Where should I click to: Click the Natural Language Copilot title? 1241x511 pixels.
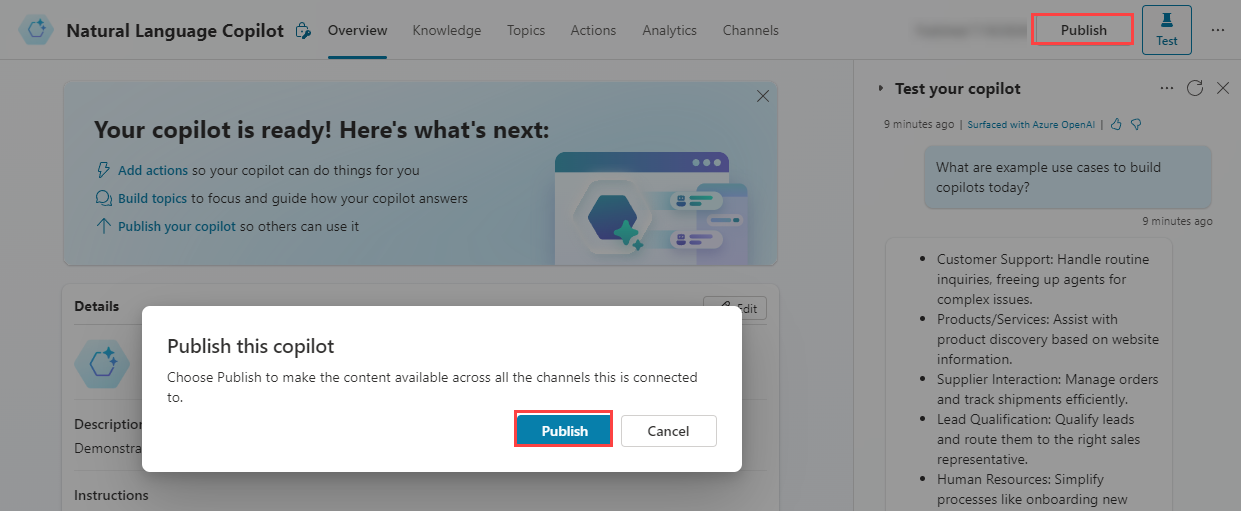point(175,30)
